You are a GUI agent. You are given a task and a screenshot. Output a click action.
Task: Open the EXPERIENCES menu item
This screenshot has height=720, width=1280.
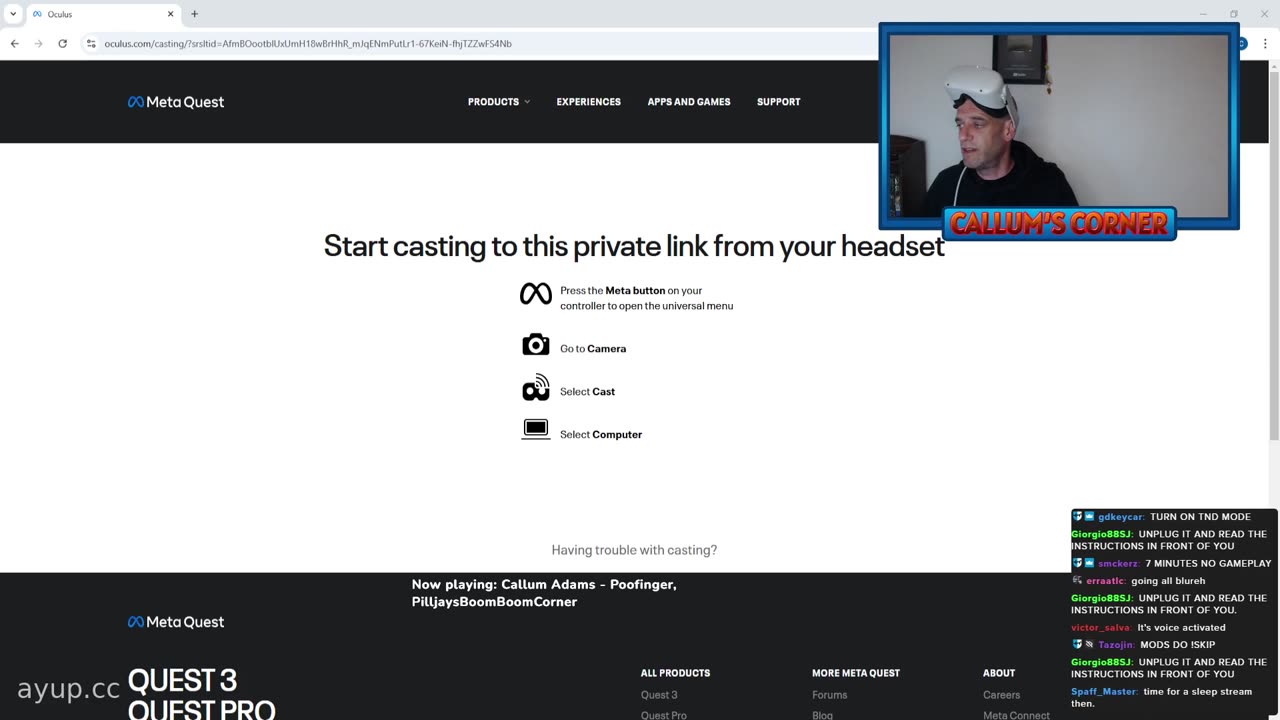click(x=589, y=102)
